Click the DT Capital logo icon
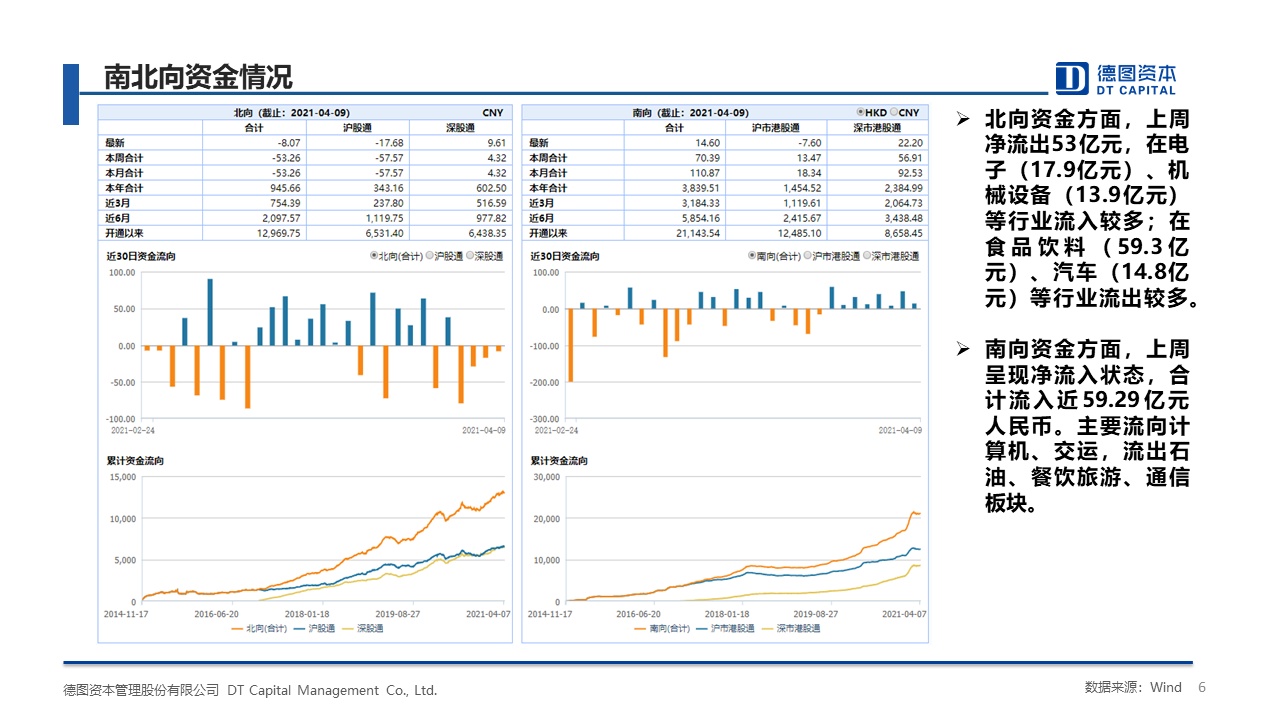The width and height of the screenshot is (1280, 720). click(1073, 78)
